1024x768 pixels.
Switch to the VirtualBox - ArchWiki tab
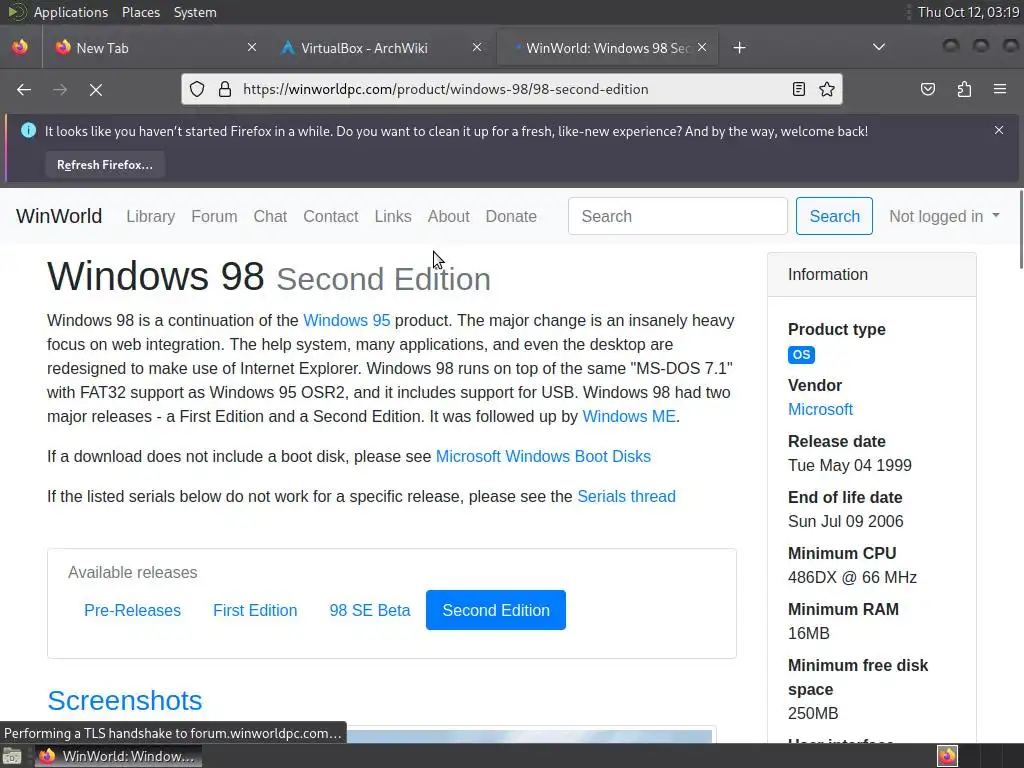point(380,48)
